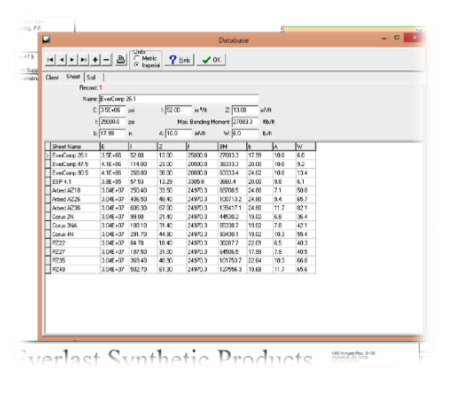The height and width of the screenshot is (393, 455).
Task: Select the Sheet tab
Action: tap(73, 77)
